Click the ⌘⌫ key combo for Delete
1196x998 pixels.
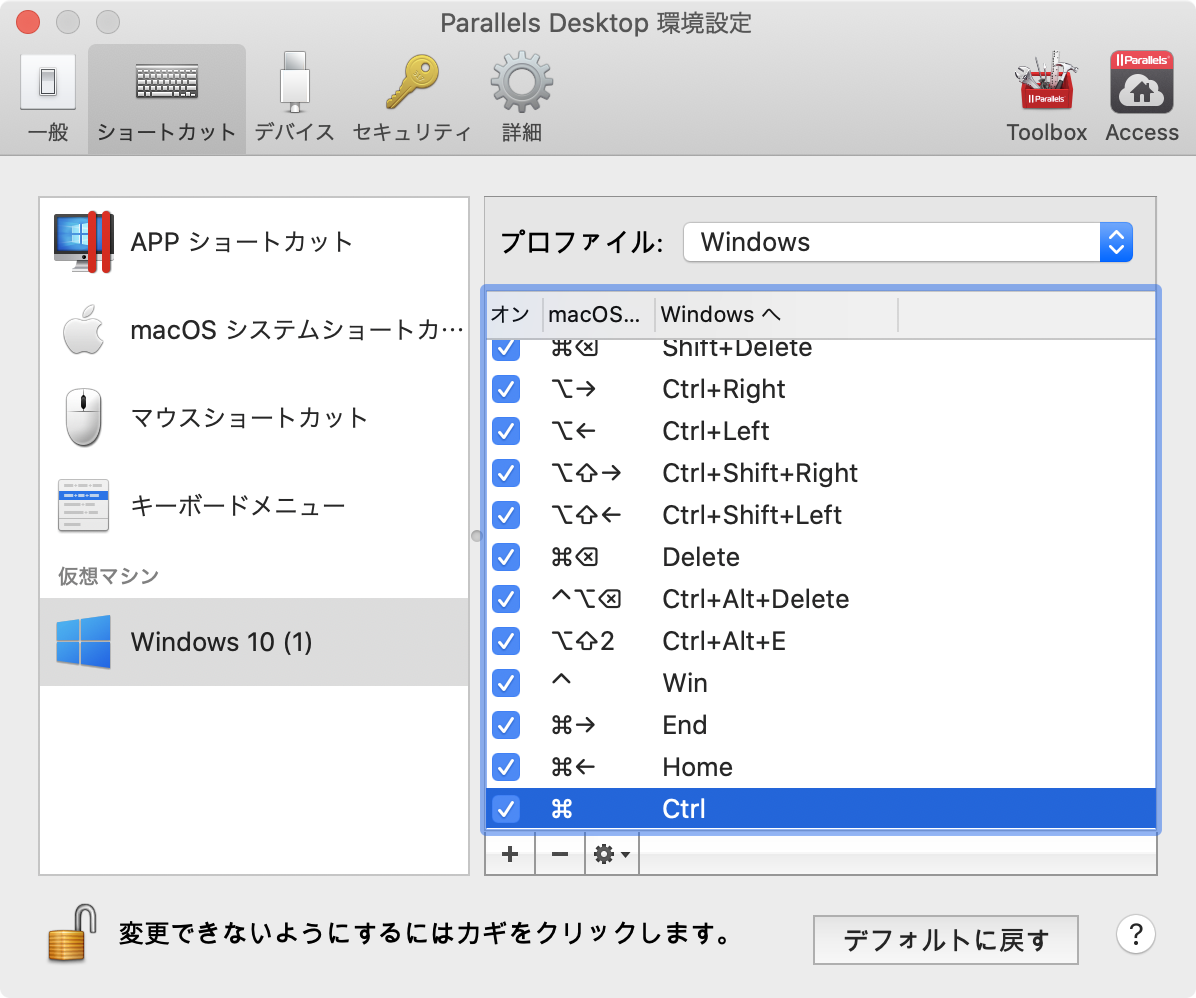(574, 557)
